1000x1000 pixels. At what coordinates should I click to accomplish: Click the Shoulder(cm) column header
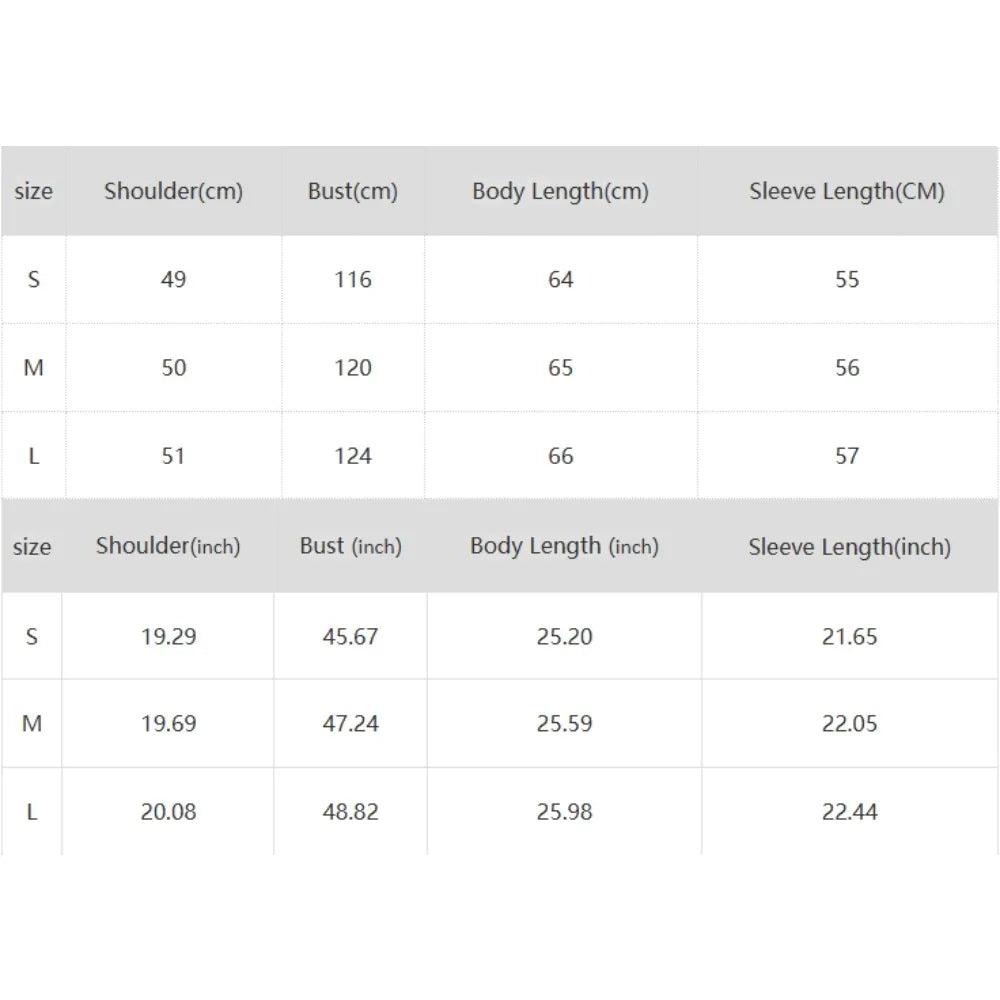tap(173, 191)
